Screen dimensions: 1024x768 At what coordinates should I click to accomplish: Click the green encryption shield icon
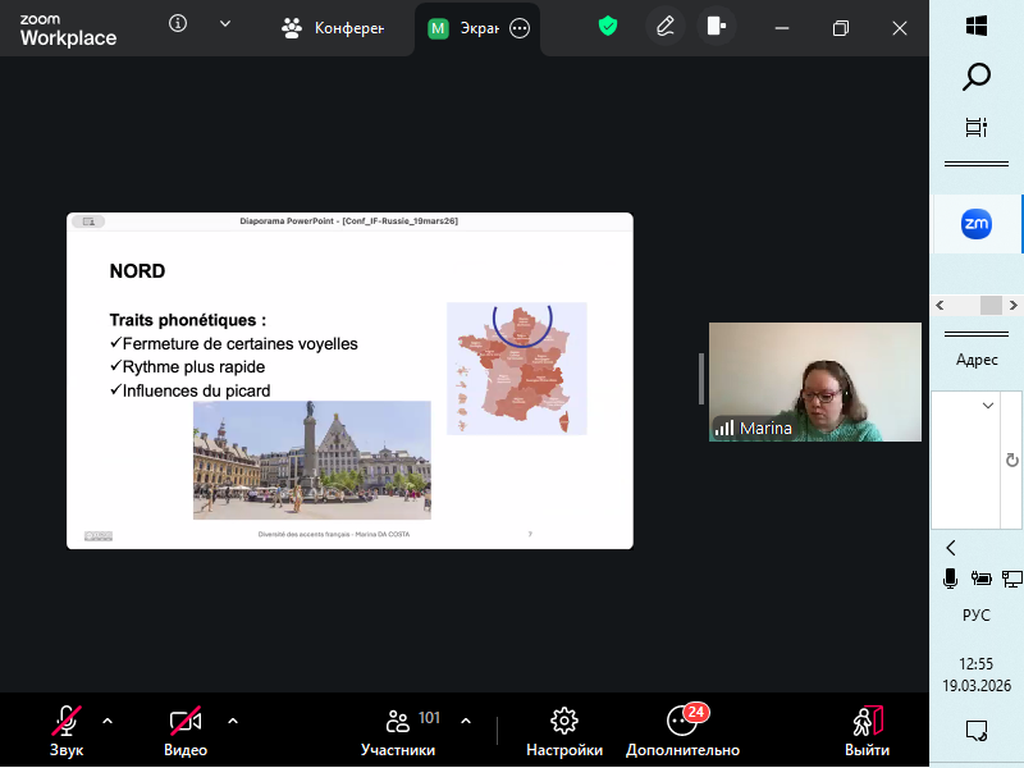[608, 26]
